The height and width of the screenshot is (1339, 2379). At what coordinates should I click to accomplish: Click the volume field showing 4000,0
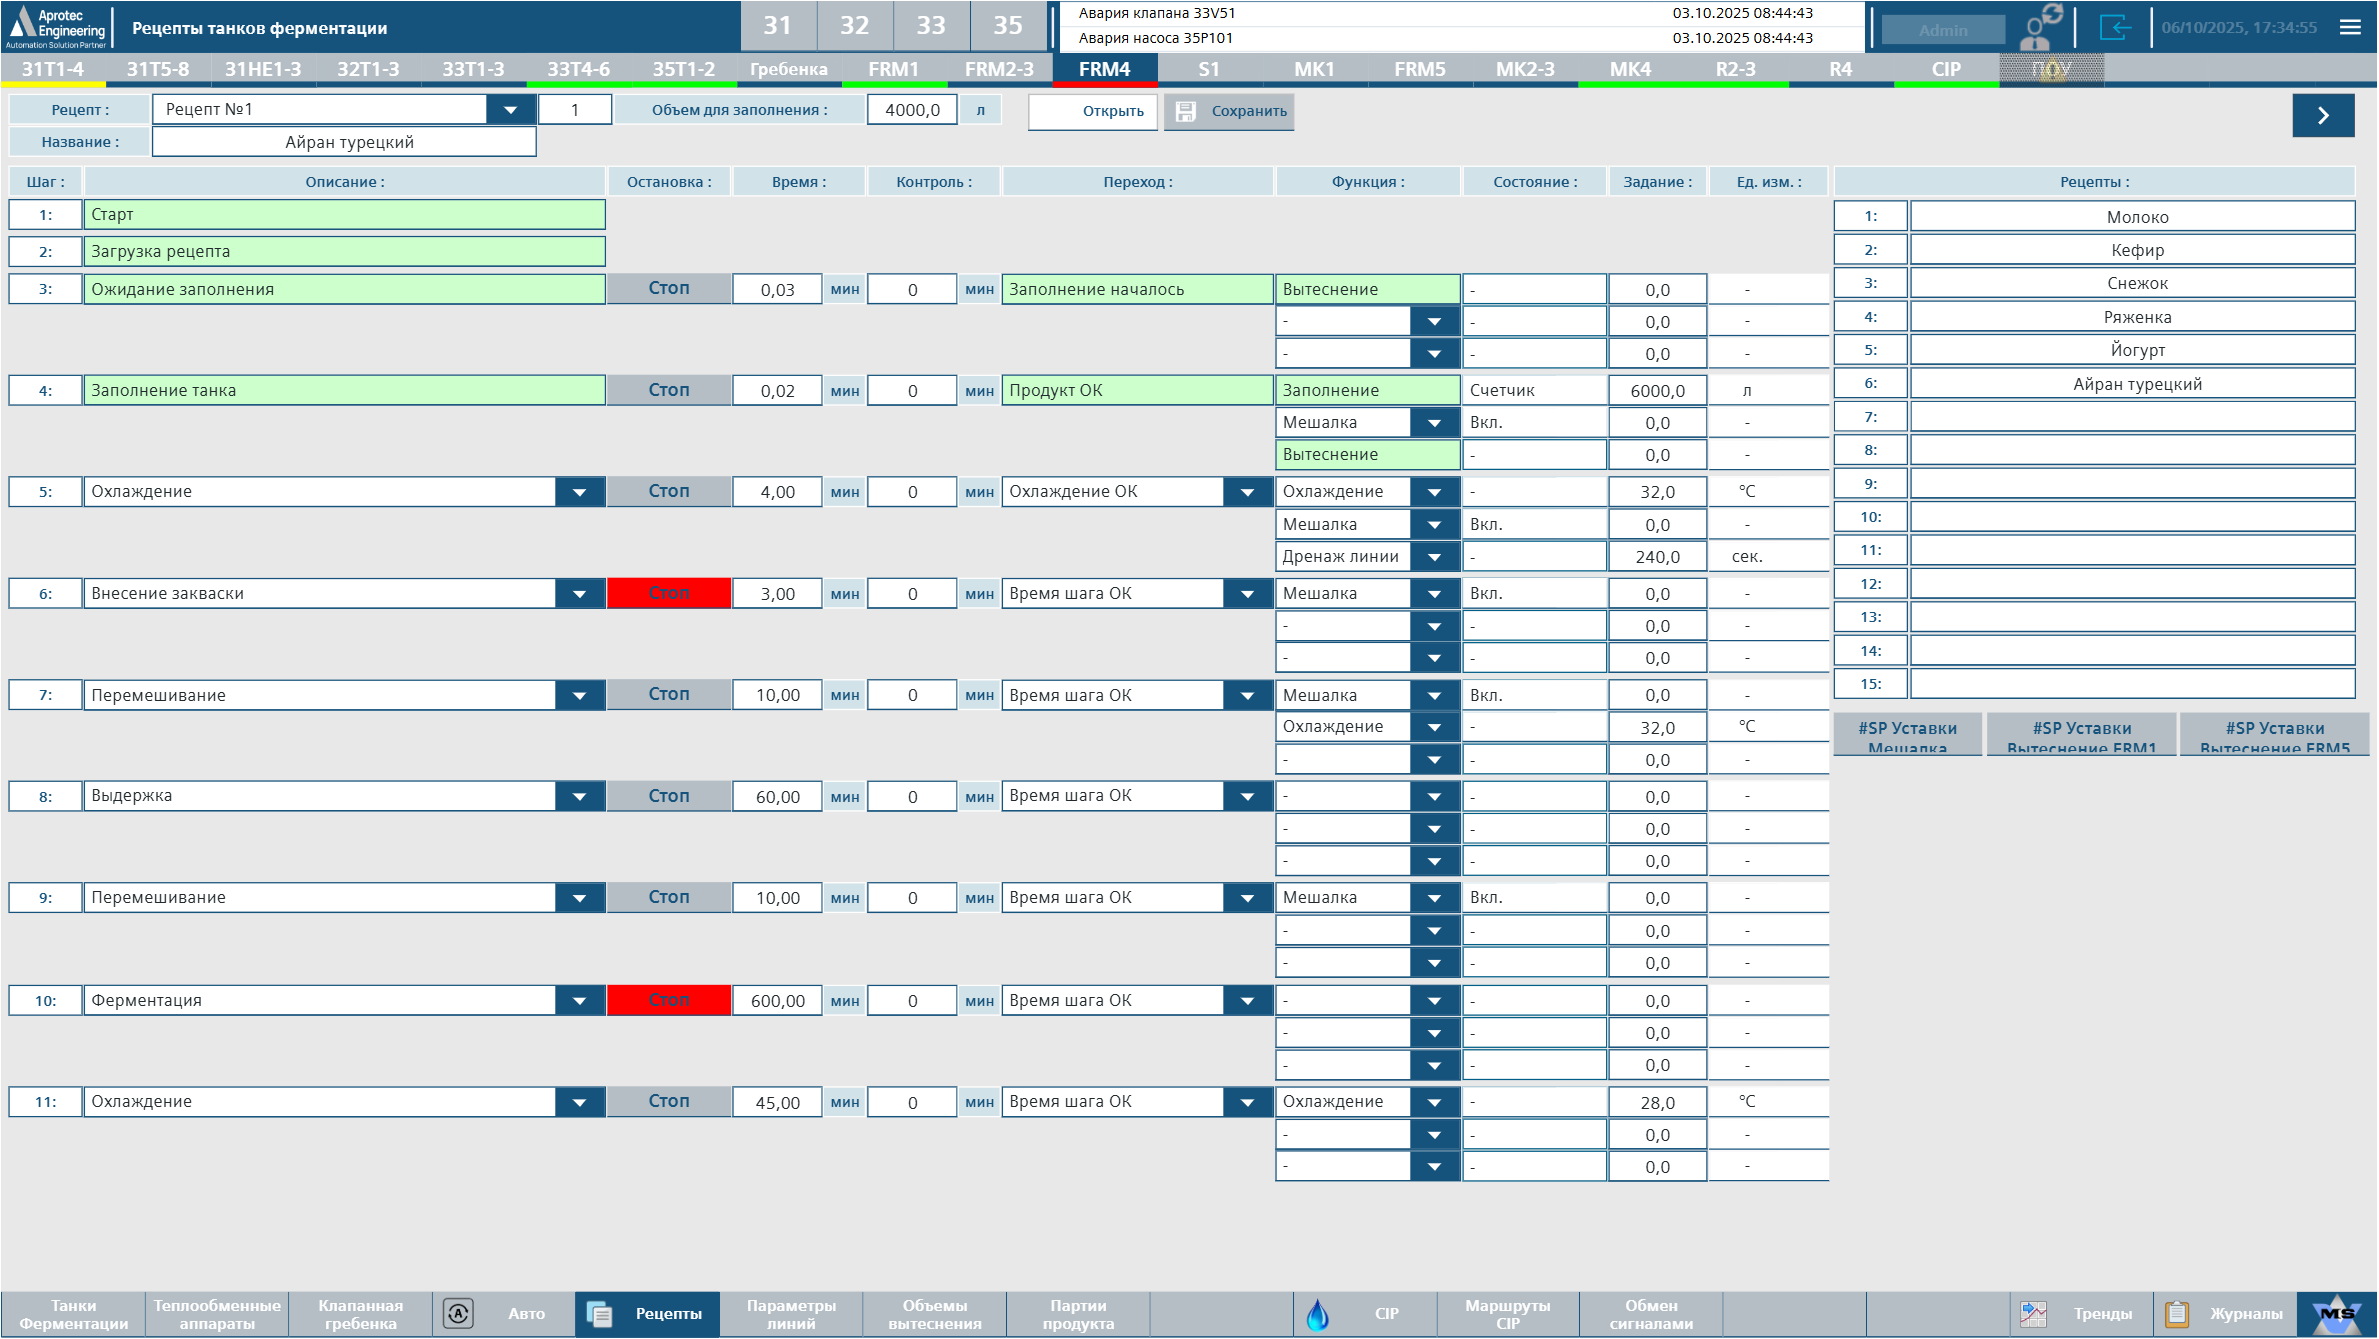pos(912,110)
